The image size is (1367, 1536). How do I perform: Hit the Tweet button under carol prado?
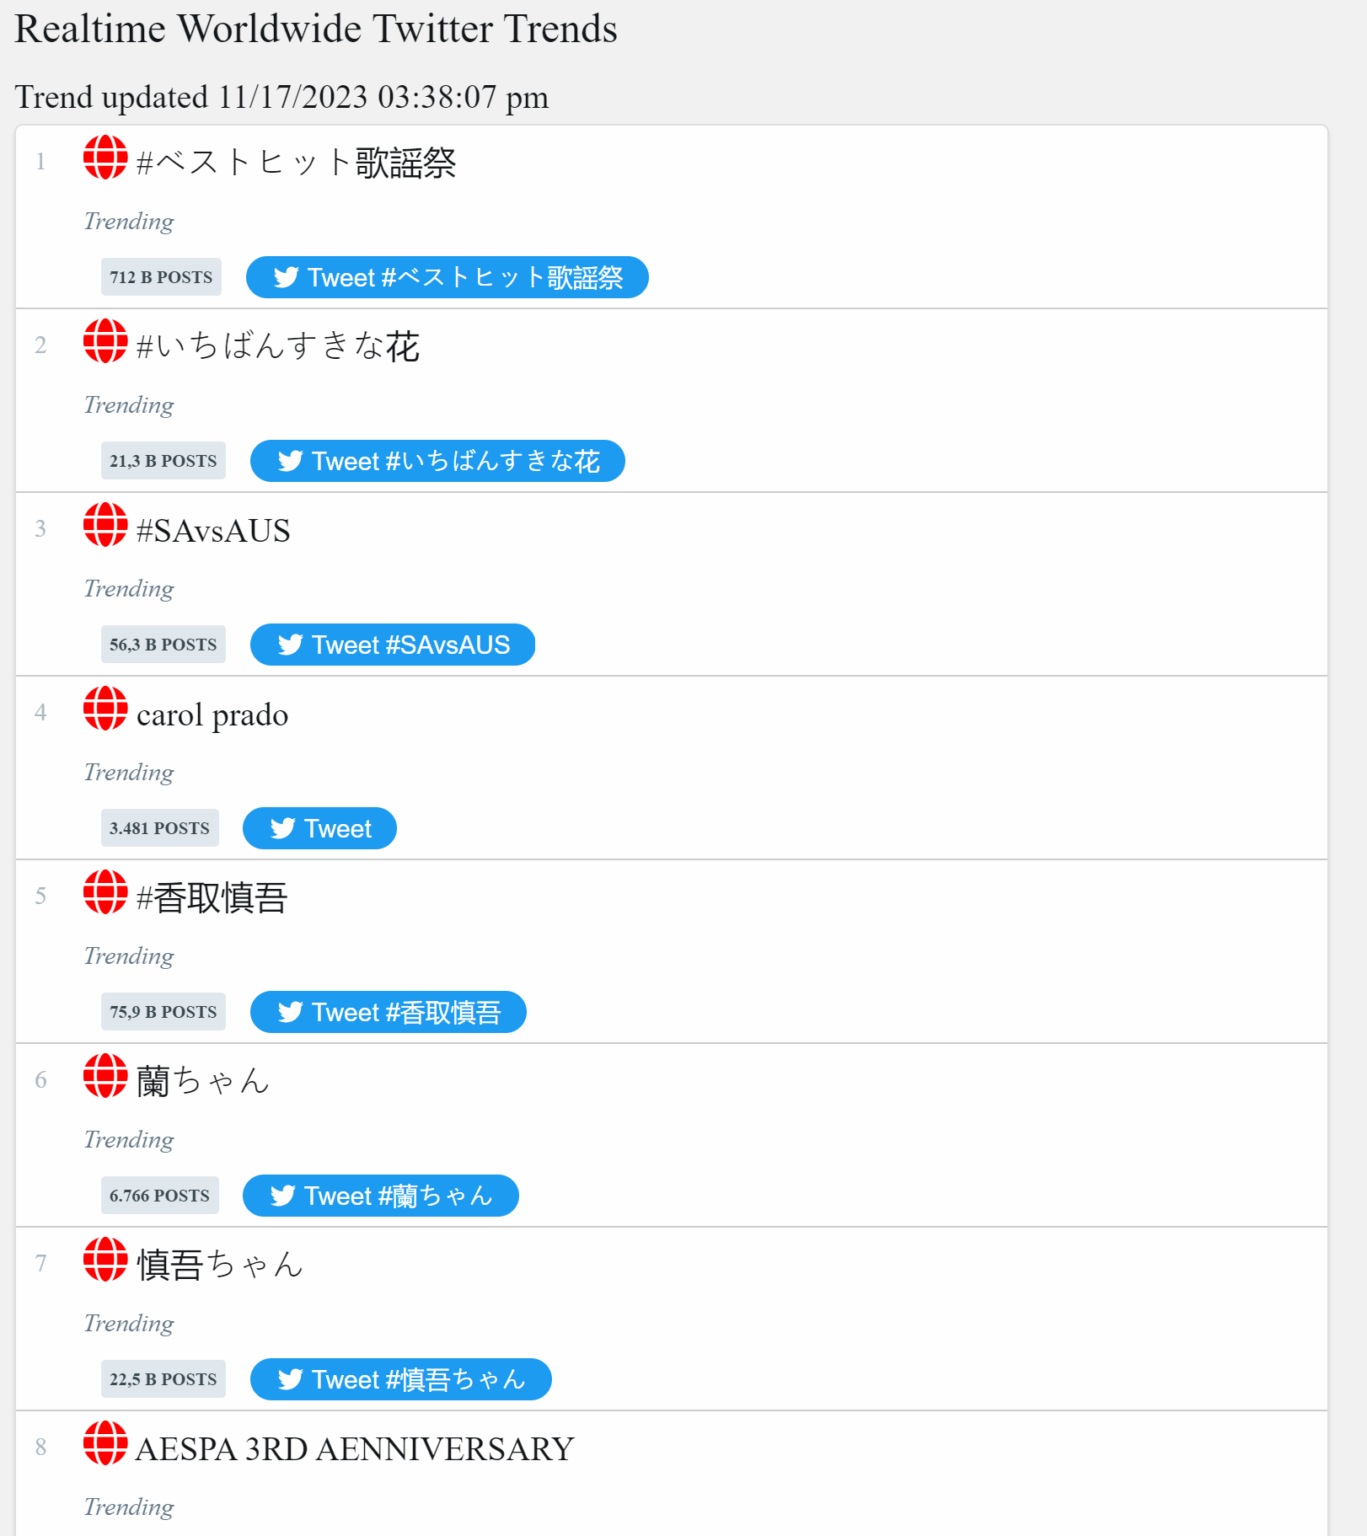pos(320,828)
